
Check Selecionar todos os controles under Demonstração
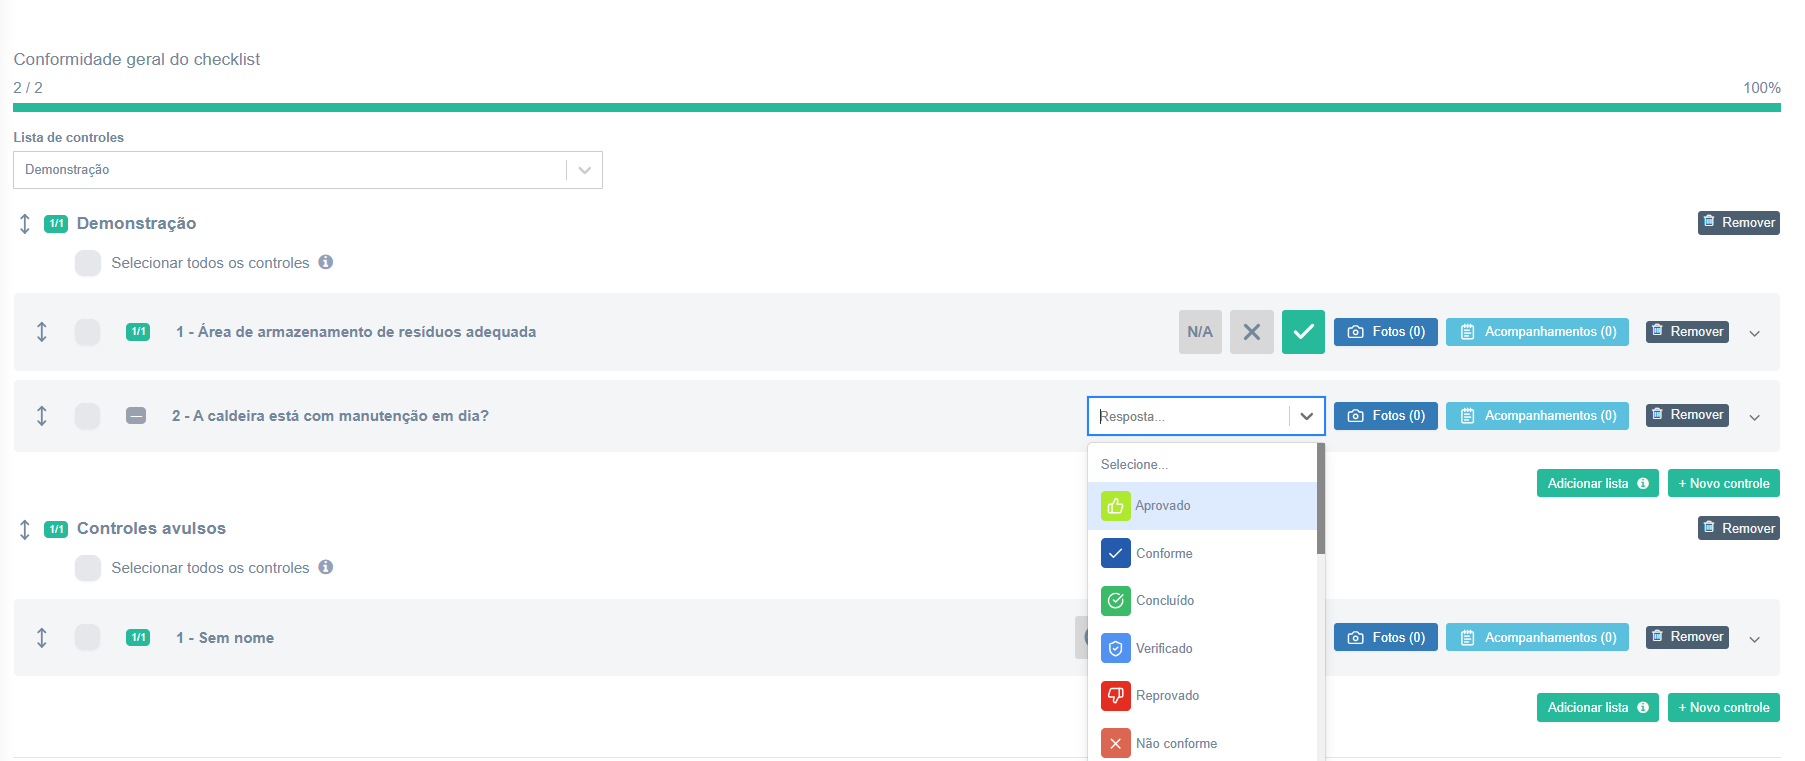click(x=88, y=263)
